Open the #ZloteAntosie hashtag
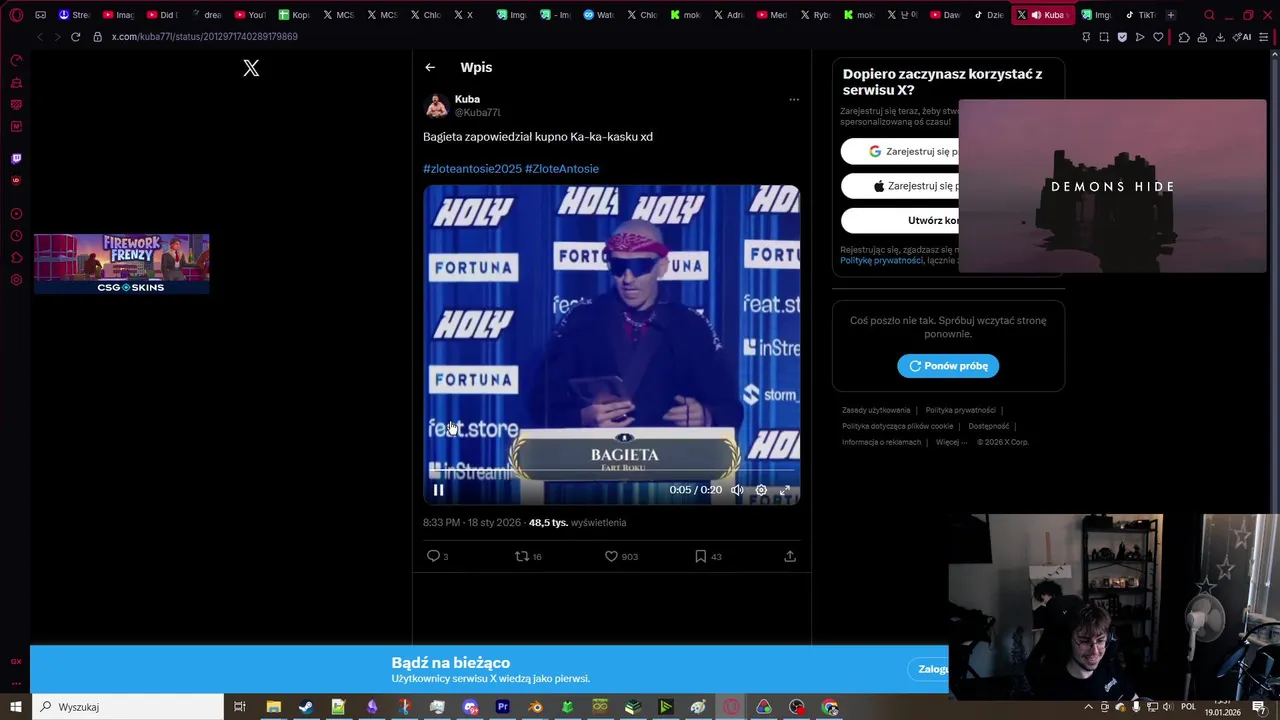 coord(562,169)
